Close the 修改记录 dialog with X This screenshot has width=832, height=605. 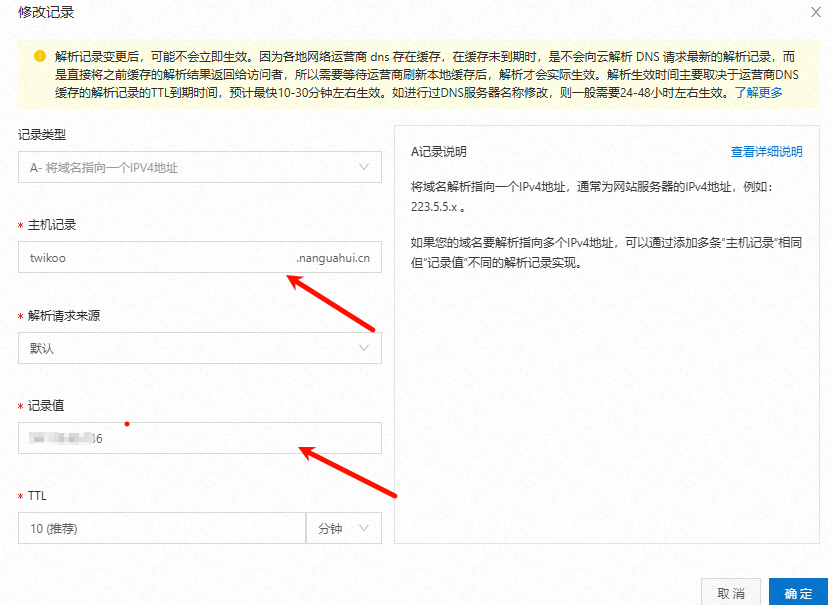coord(815,13)
